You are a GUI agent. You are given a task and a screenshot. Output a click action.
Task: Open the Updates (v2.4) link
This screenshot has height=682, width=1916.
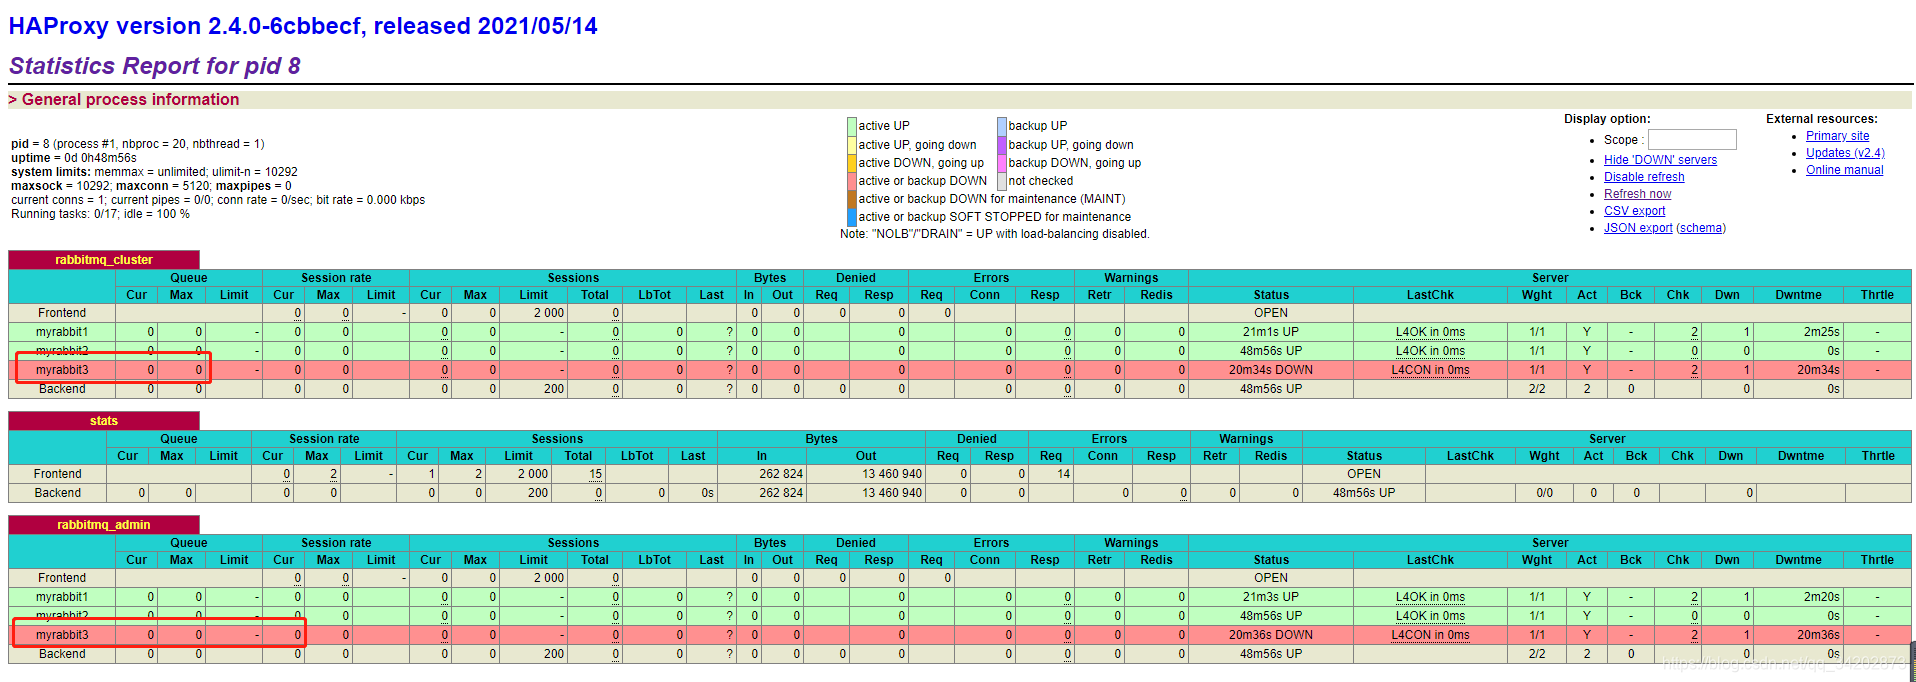pyautogui.click(x=1845, y=153)
